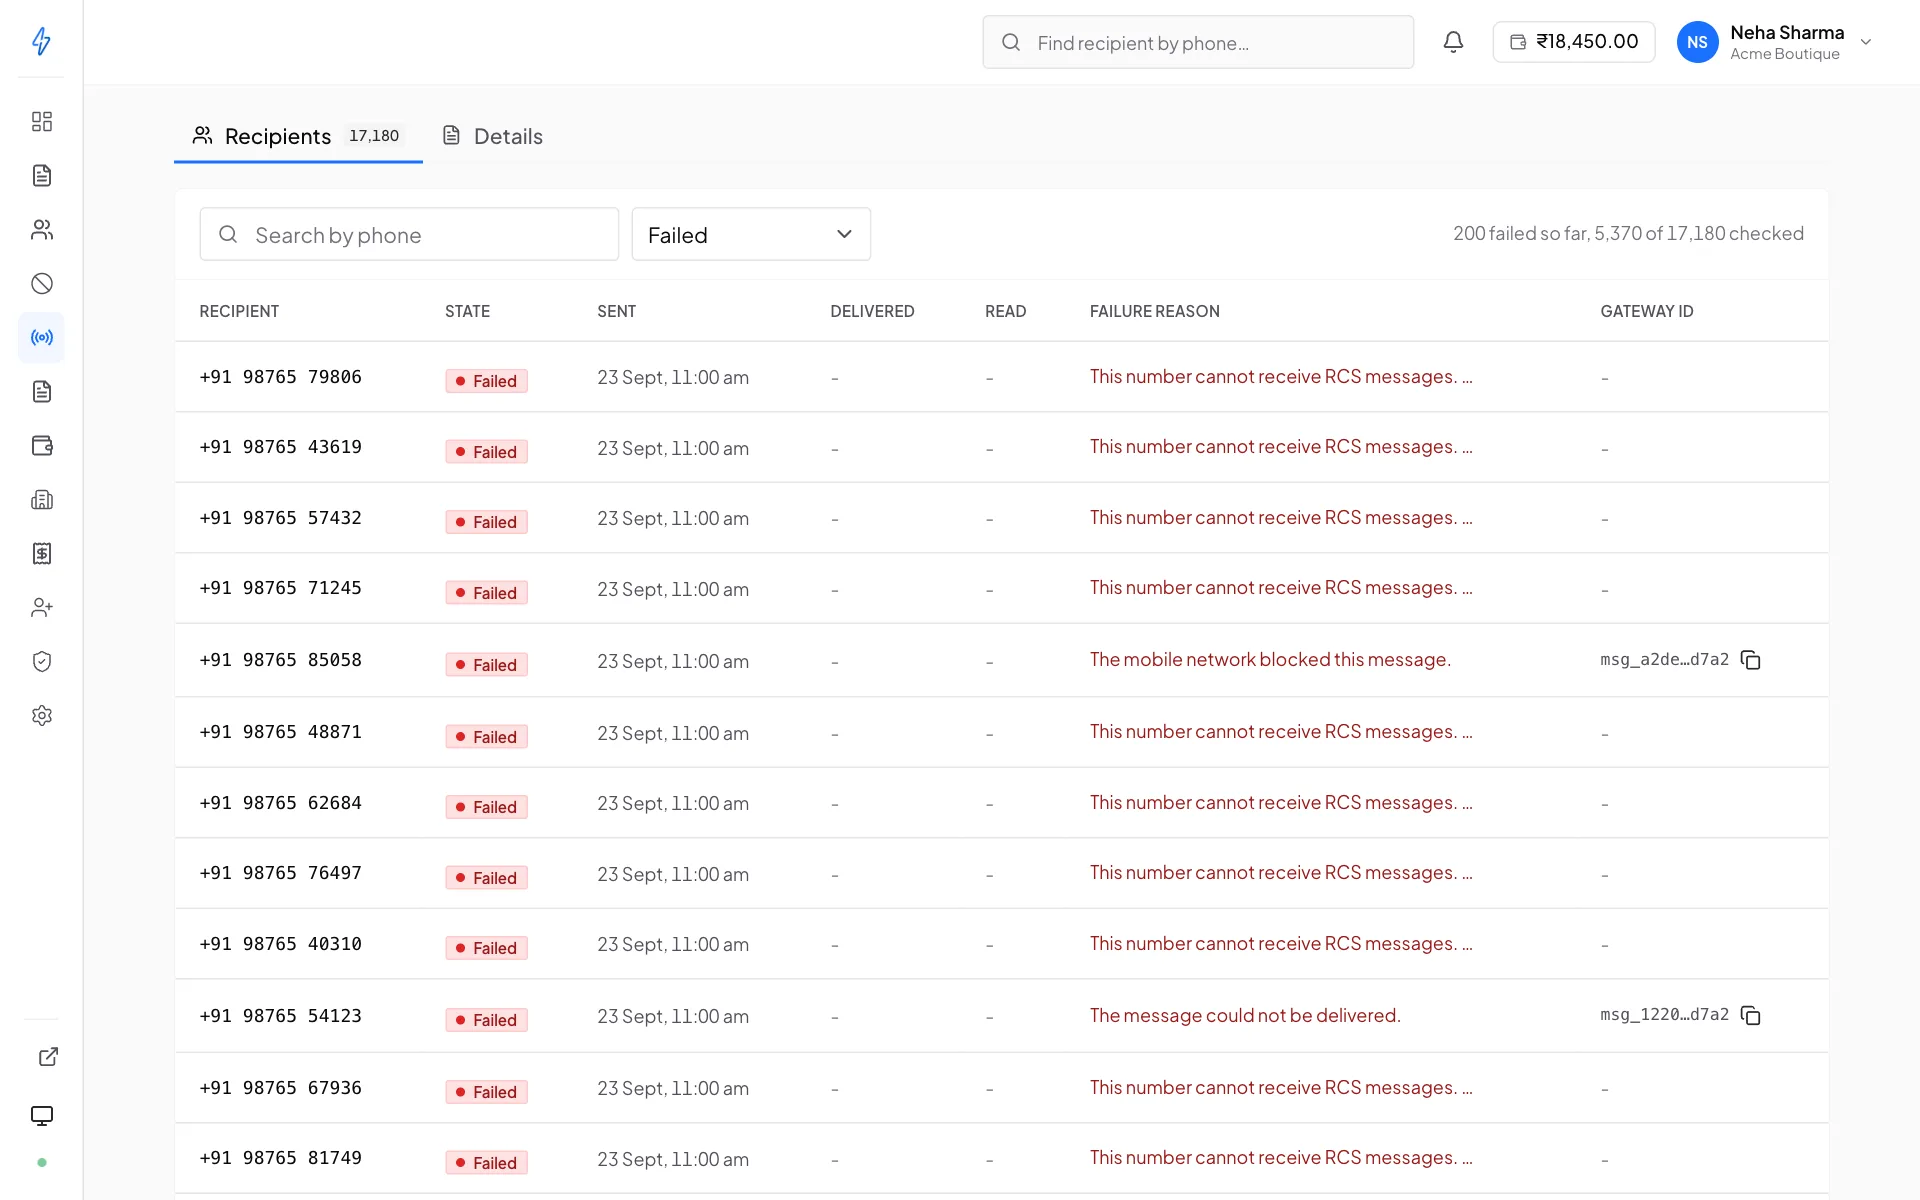Click the lightning bolt app logo
This screenshot has height=1200, width=1920.
pyautogui.click(x=41, y=41)
